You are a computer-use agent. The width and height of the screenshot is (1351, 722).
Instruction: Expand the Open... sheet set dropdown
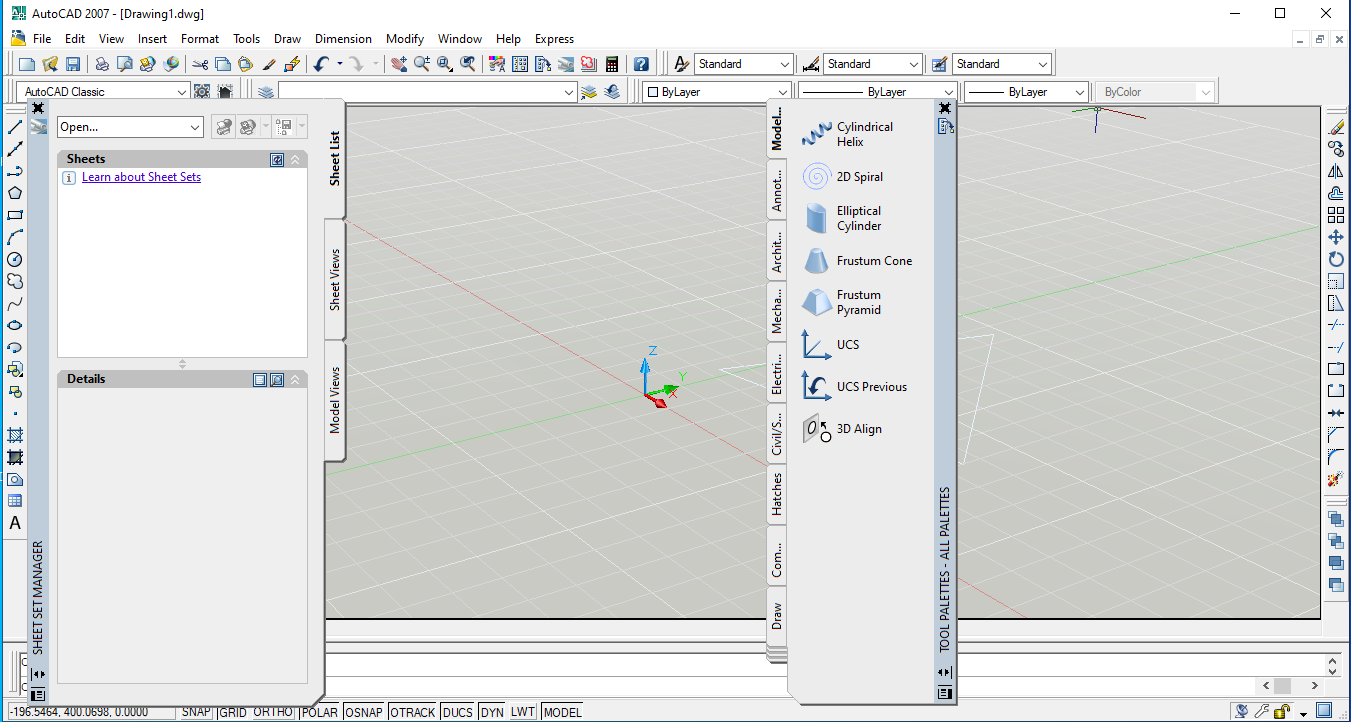point(195,127)
